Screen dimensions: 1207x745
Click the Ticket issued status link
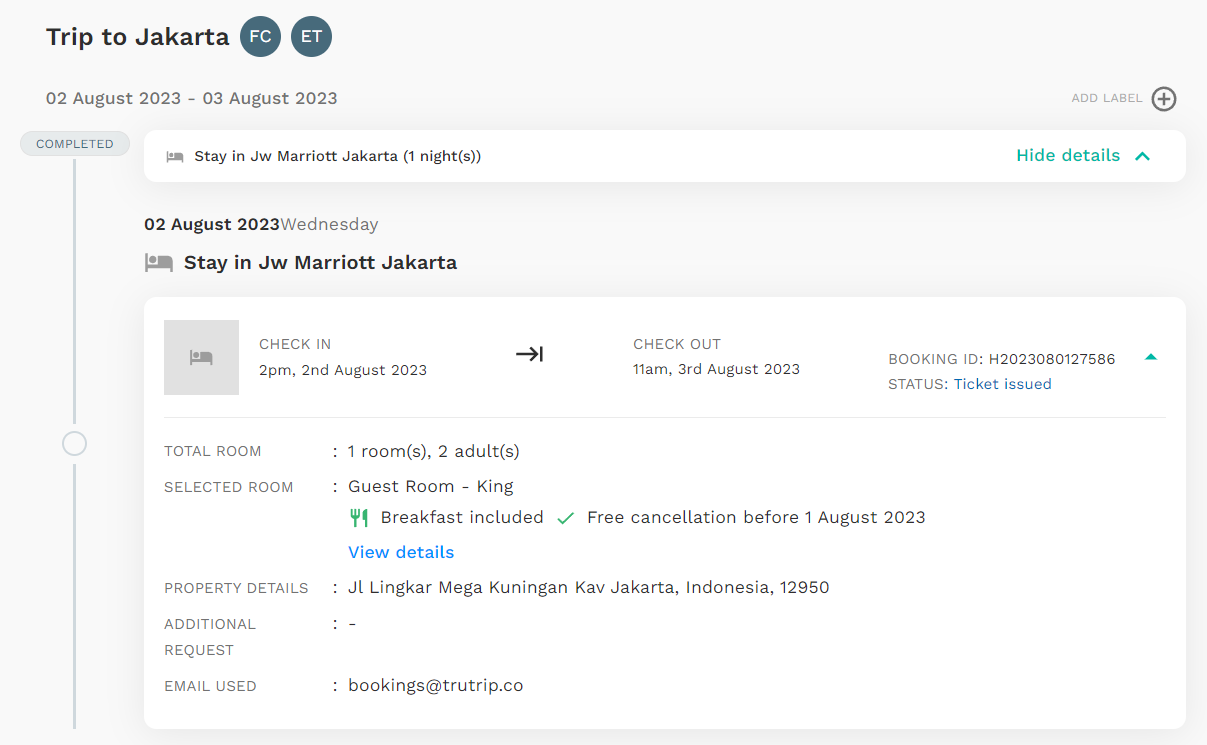coord(1002,384)
